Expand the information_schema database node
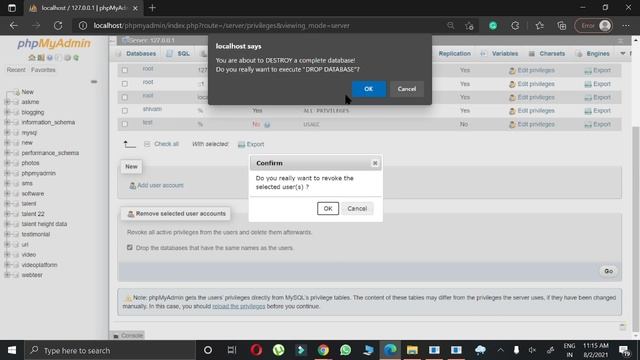Screen dimensions: 640x360 click(x=7, y=122)
